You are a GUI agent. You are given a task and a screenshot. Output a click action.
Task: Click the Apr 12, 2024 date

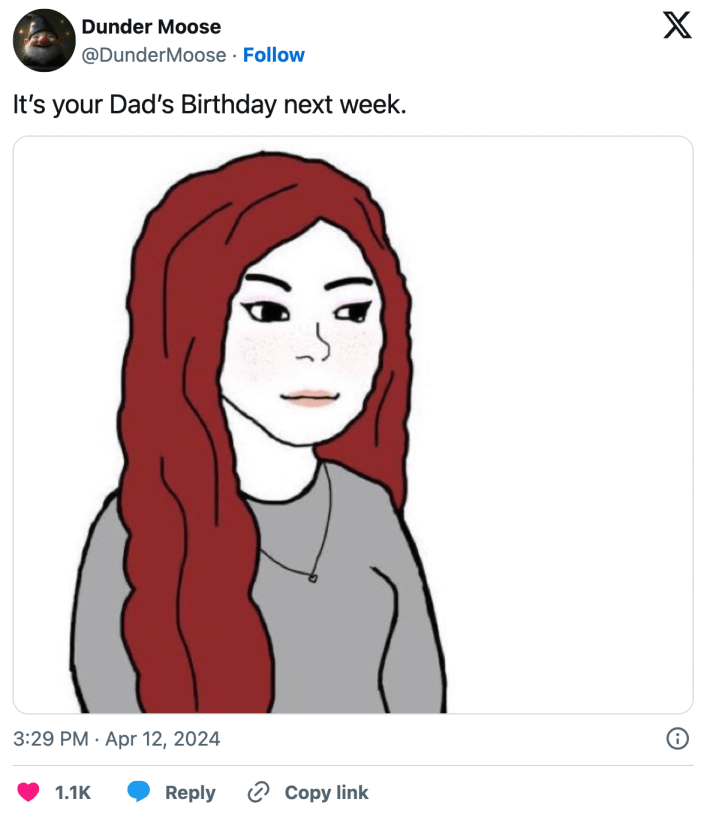pyautogui.click(x=163, y=739)
